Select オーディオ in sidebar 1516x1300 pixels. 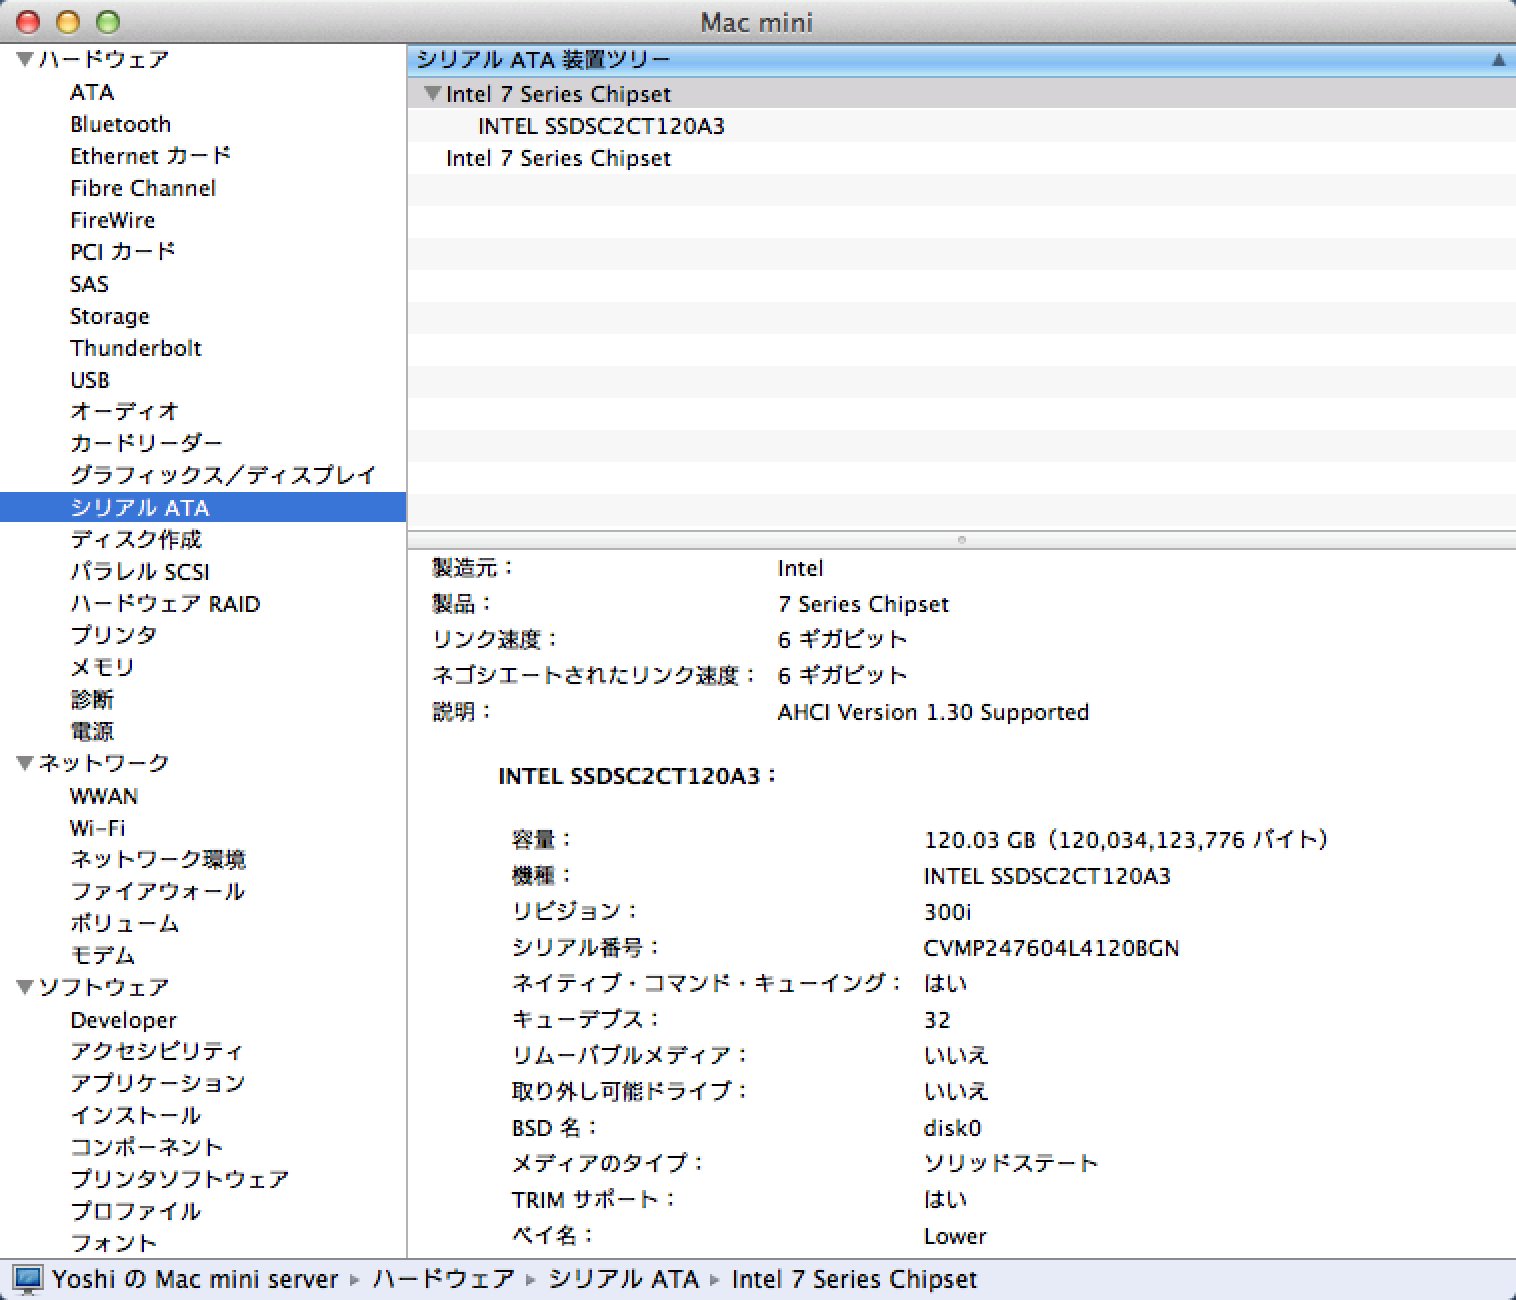pyautogui.click(x=124, y=411)
